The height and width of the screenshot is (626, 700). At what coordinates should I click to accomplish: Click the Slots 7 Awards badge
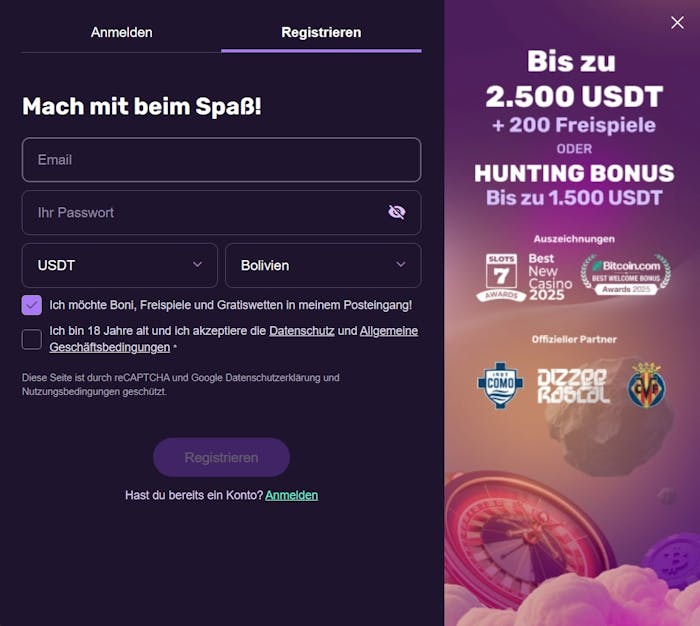(x=501, y=277)
